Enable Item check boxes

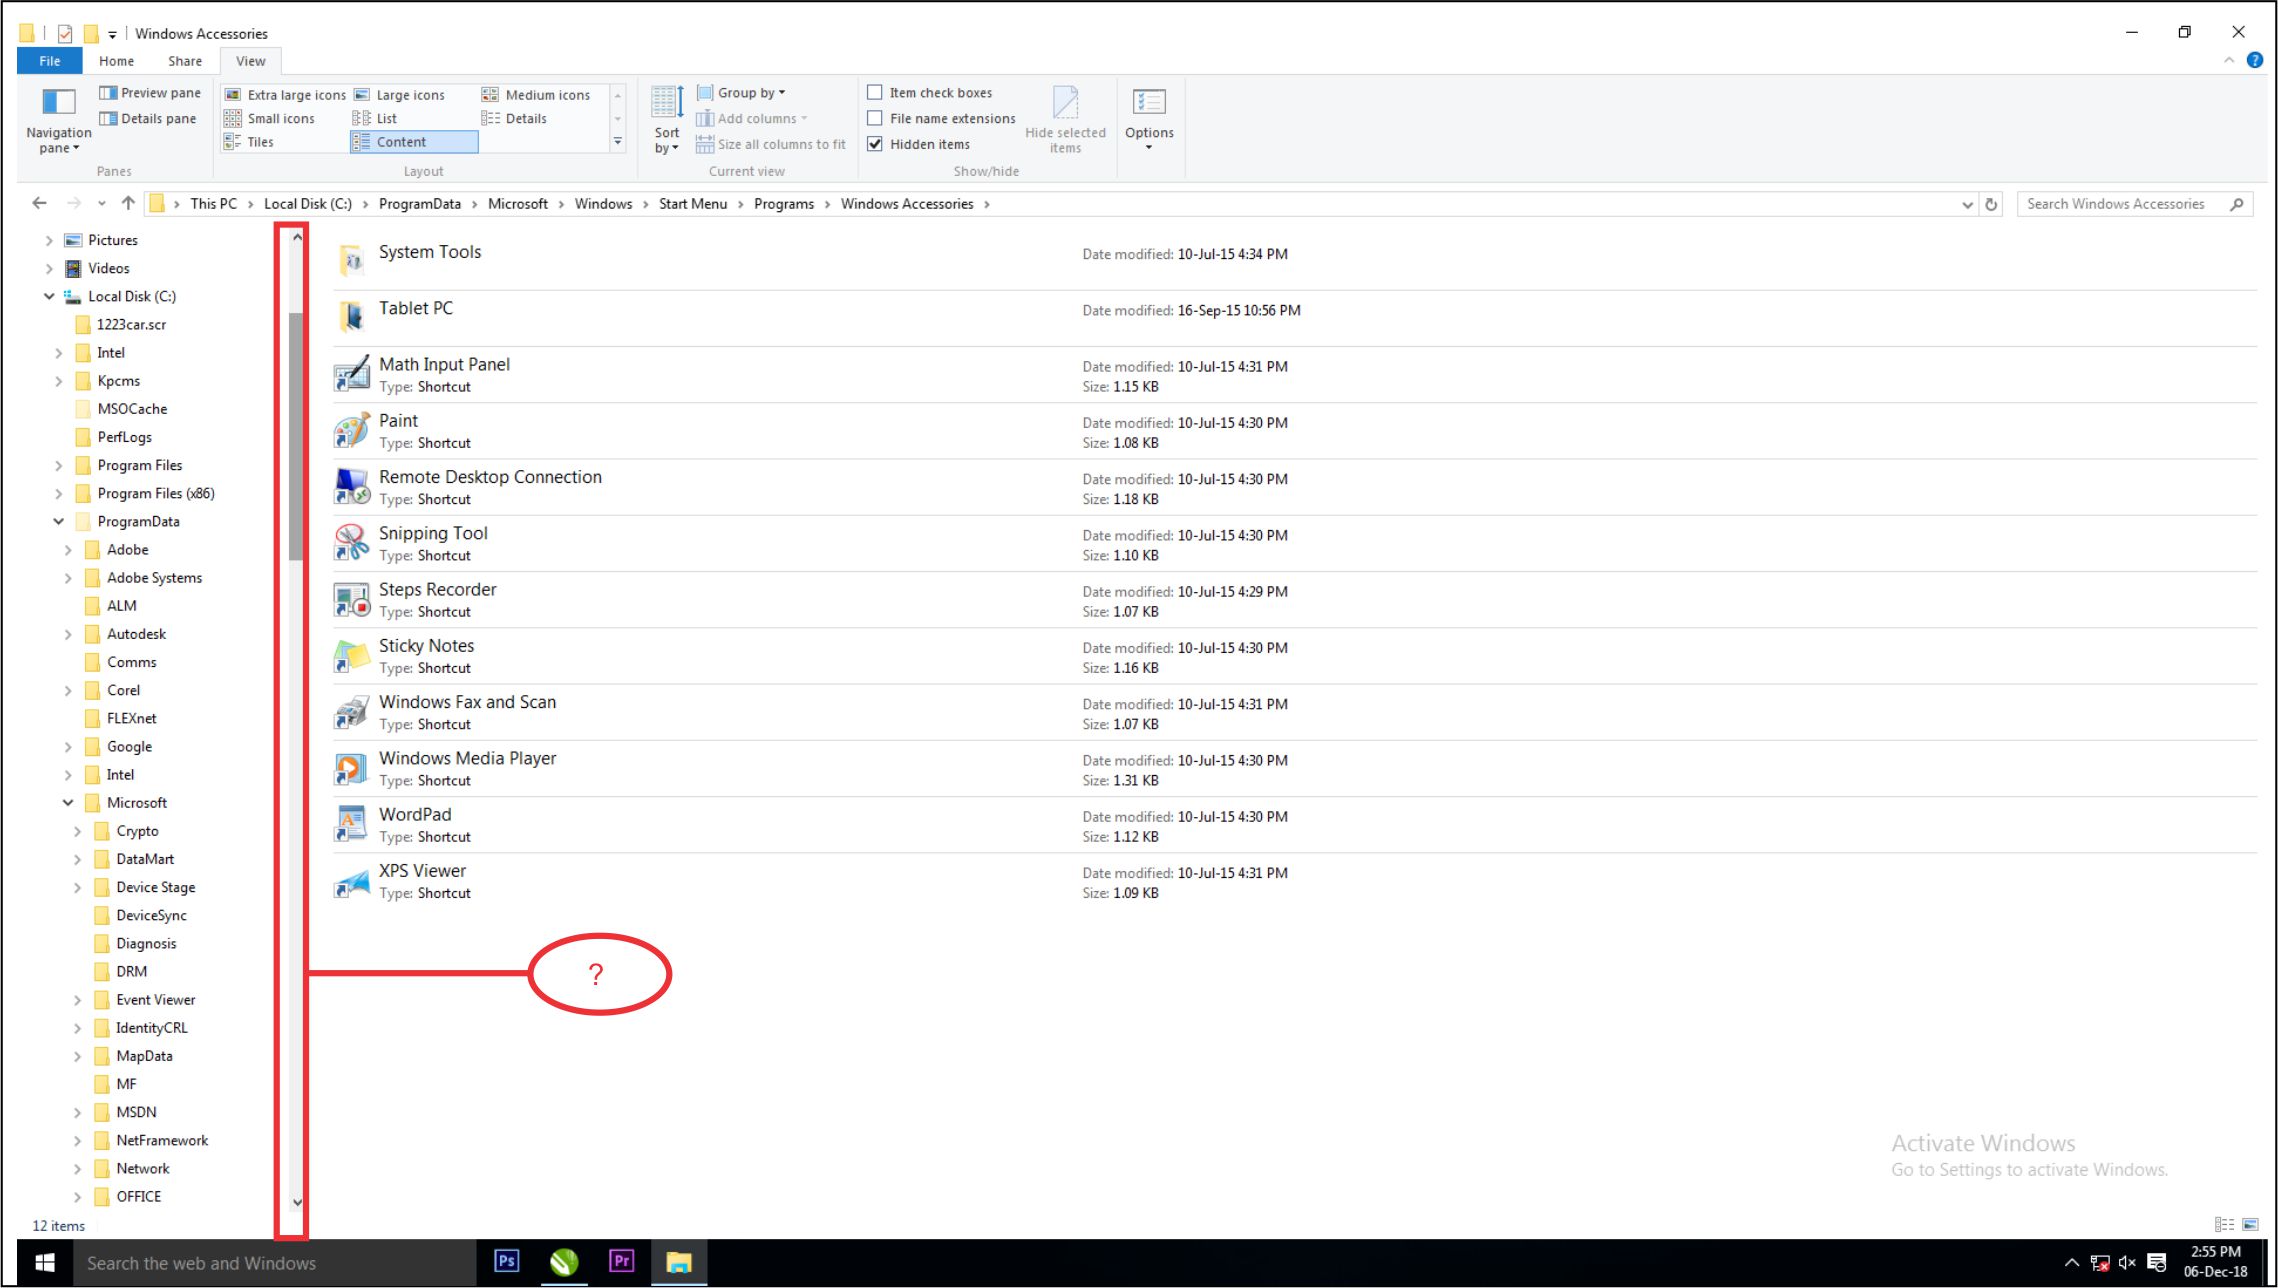[x=875, y=93]
